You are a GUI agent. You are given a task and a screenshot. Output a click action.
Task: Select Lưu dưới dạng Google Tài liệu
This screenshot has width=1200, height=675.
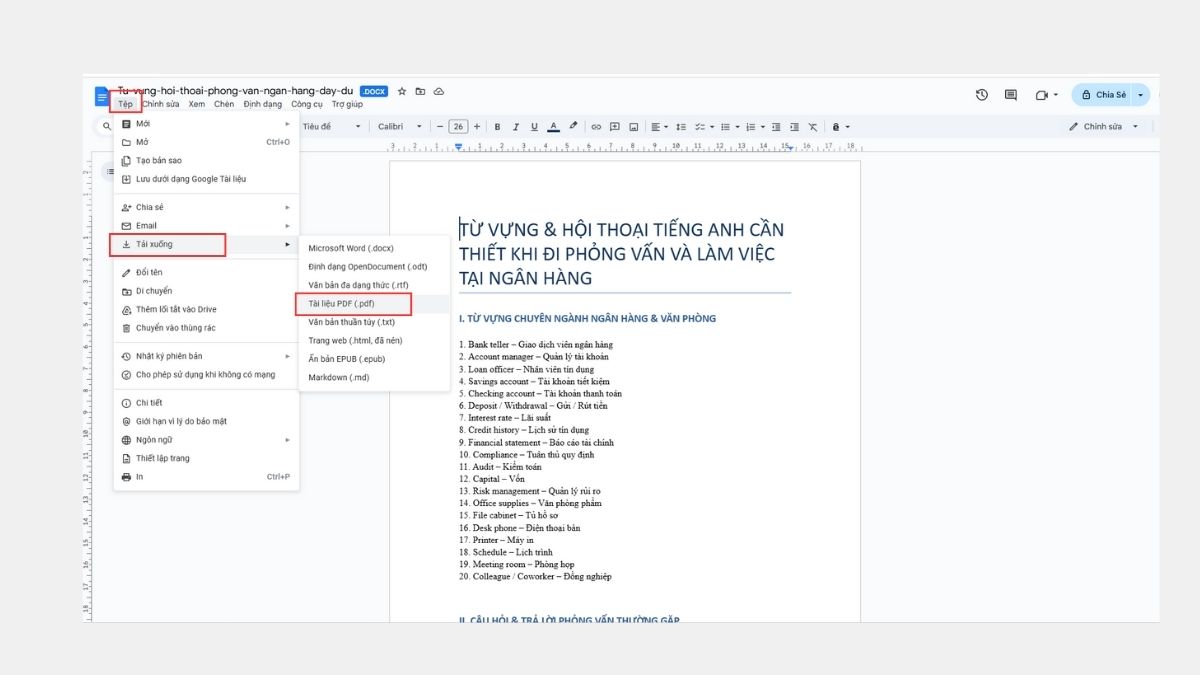tap(205, 179)
